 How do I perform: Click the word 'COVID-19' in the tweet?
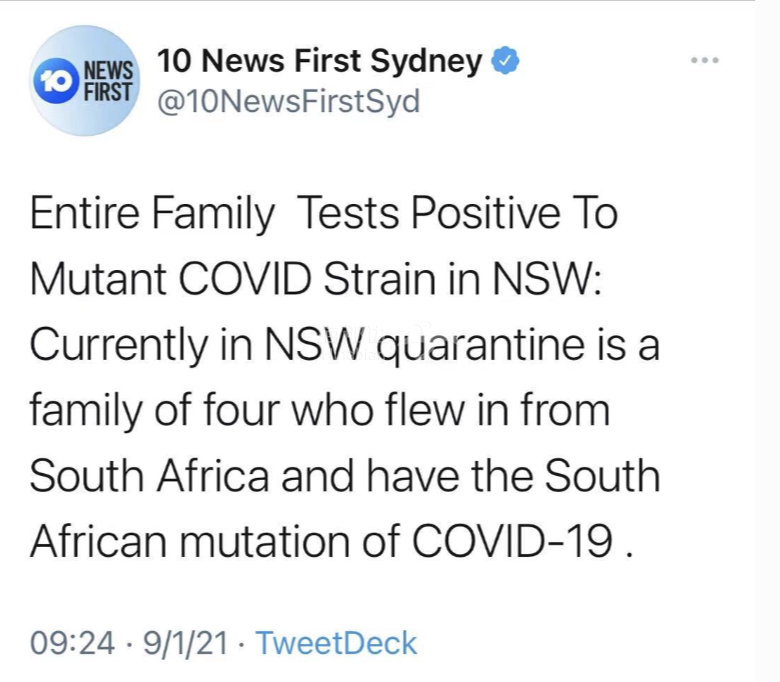point(513,541)
